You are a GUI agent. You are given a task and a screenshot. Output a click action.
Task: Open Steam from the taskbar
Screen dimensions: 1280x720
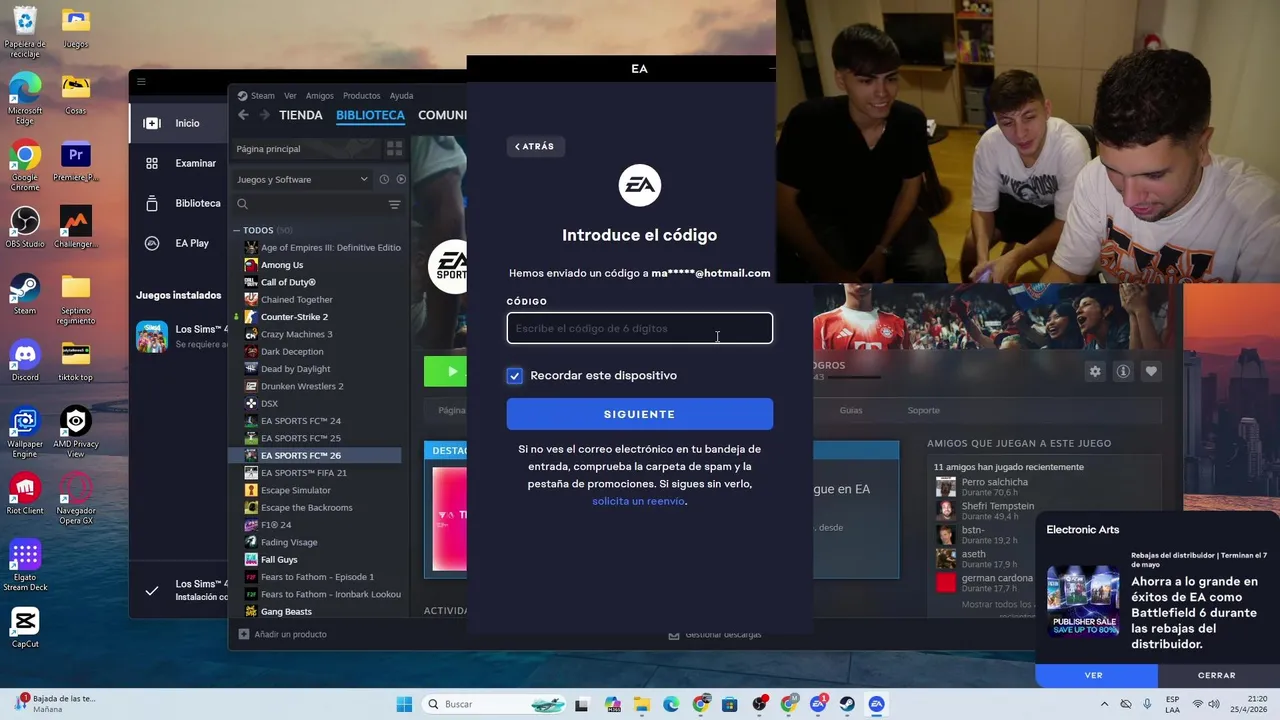coord(847,704)
